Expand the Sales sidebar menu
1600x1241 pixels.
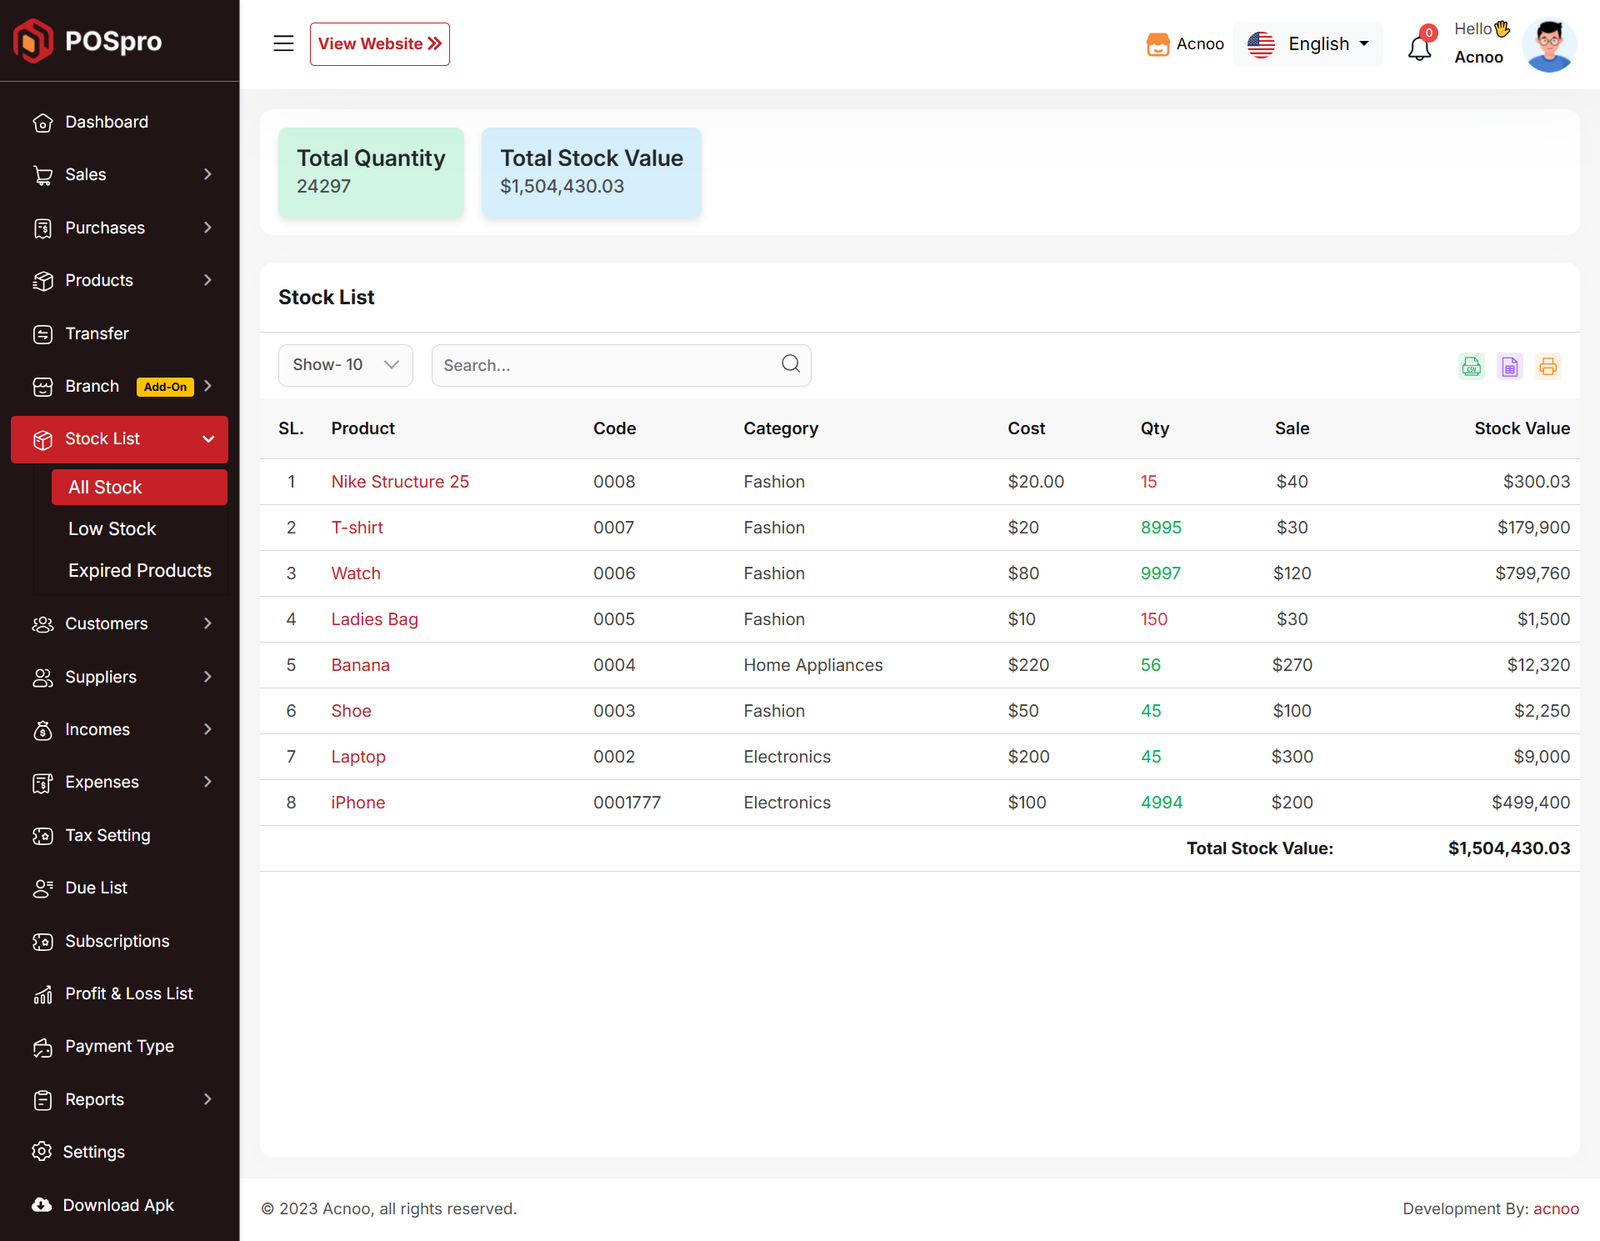[120, 175]
